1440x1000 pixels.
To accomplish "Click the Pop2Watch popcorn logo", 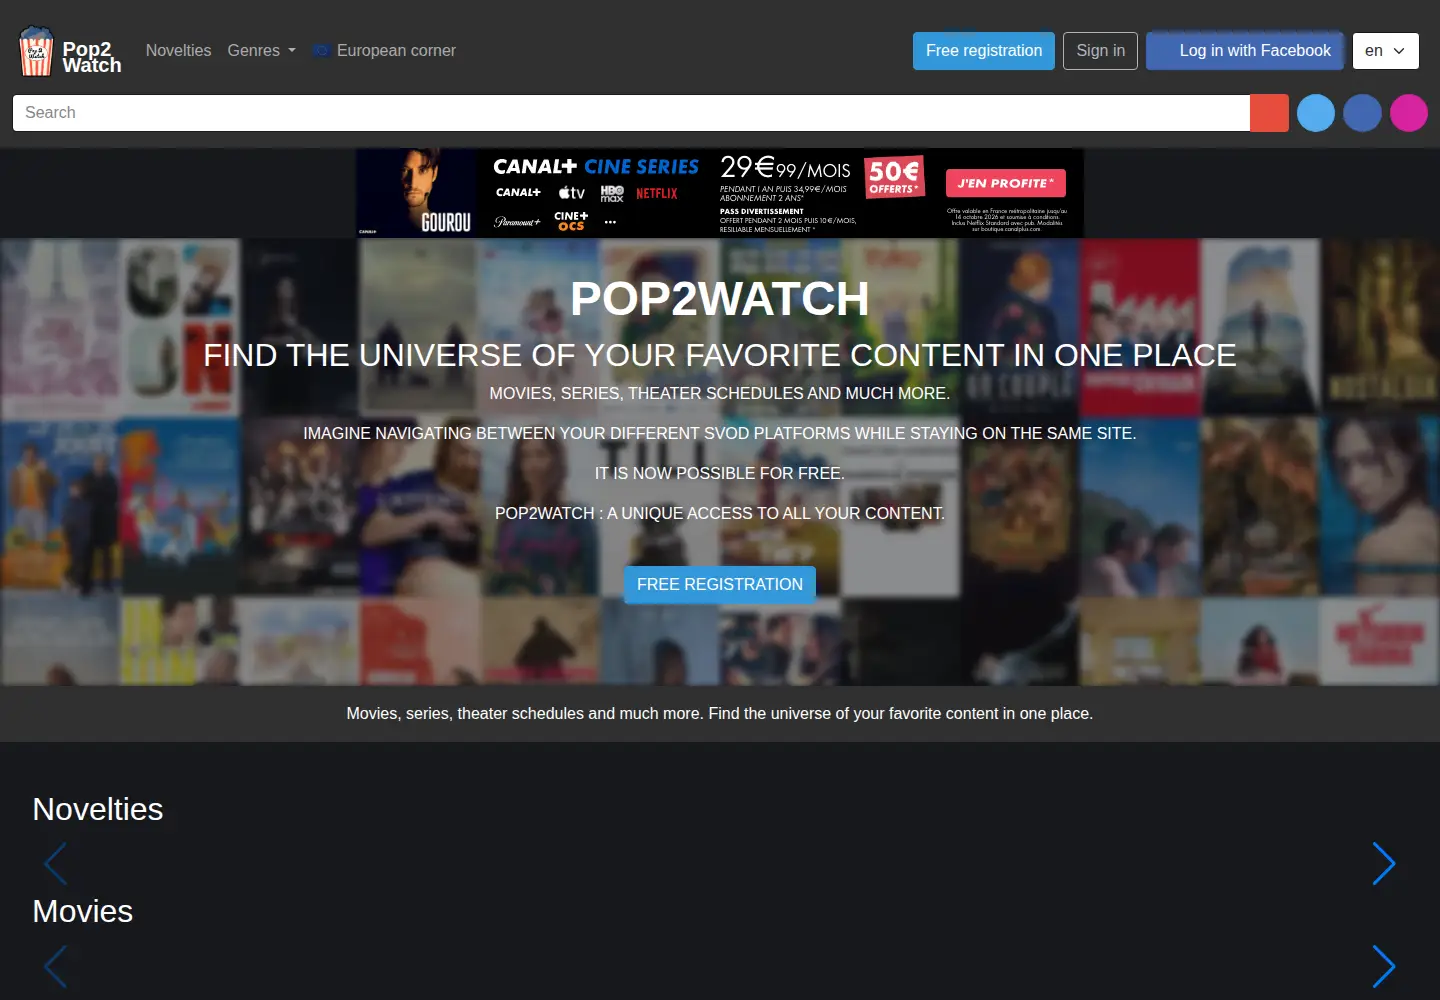I will tap(36, 51).
